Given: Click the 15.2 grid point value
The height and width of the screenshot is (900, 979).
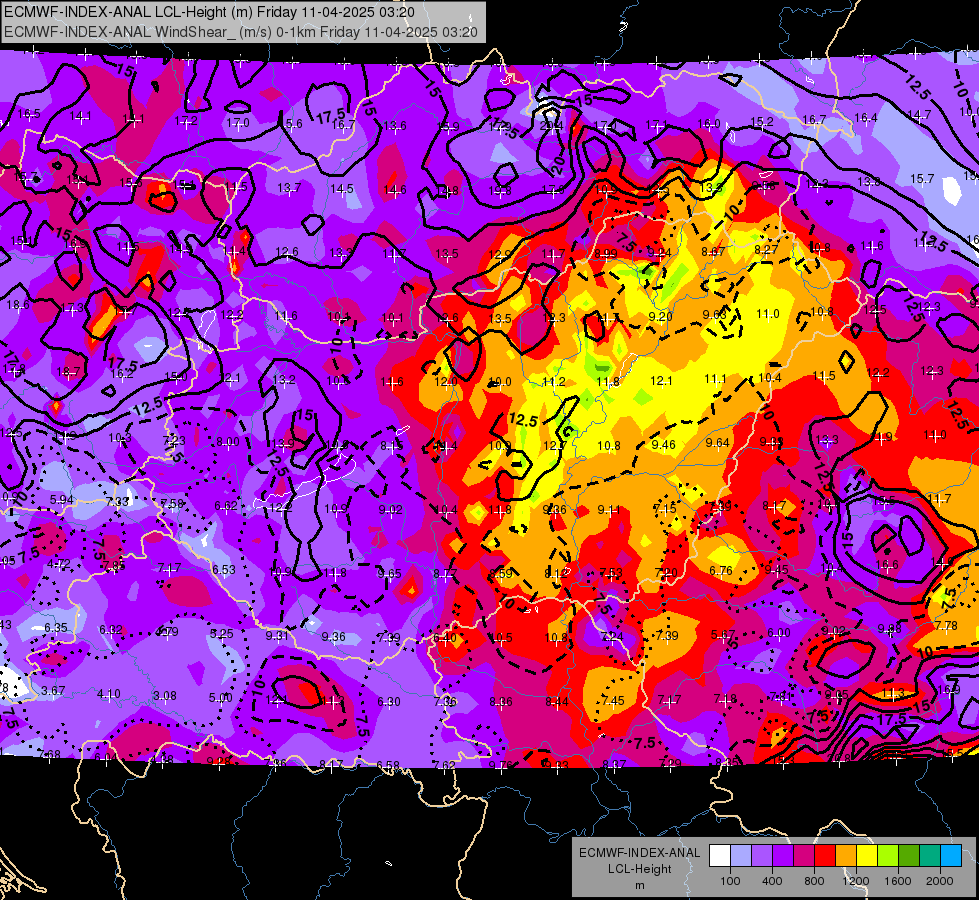Looking at the screenshot, I should pyautogui.click(x=762, y=122).
